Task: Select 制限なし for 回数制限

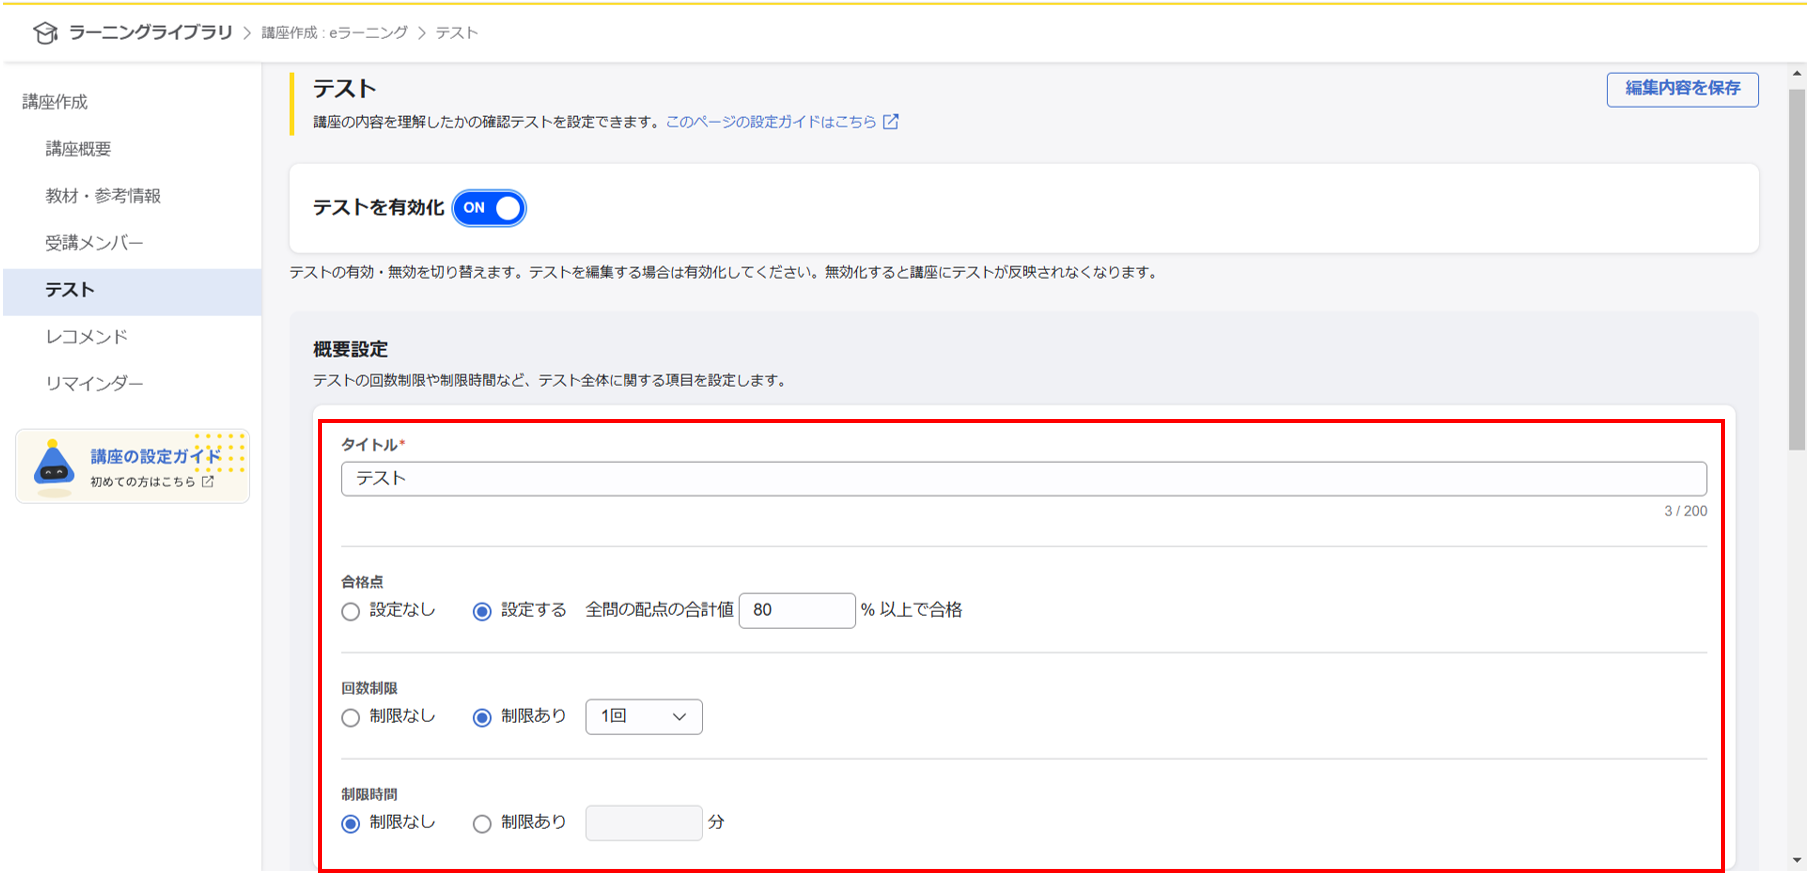Action: pos(350,717)
